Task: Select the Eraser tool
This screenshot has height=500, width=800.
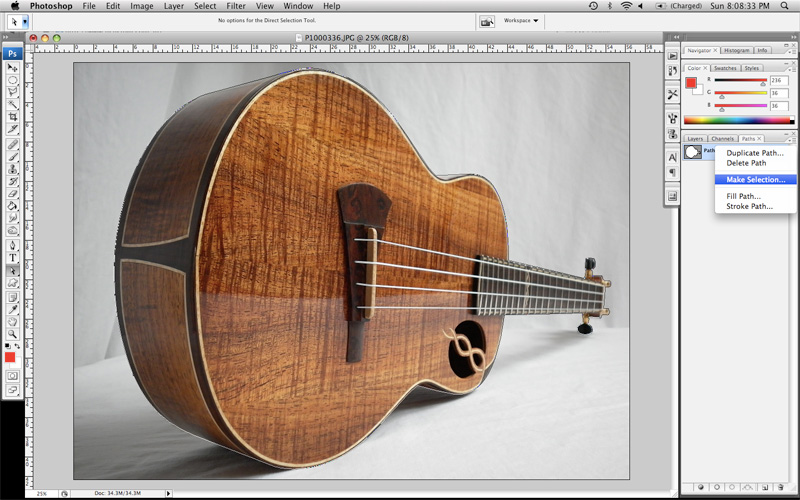Action: pyautogui.click(x=13, y=193)
